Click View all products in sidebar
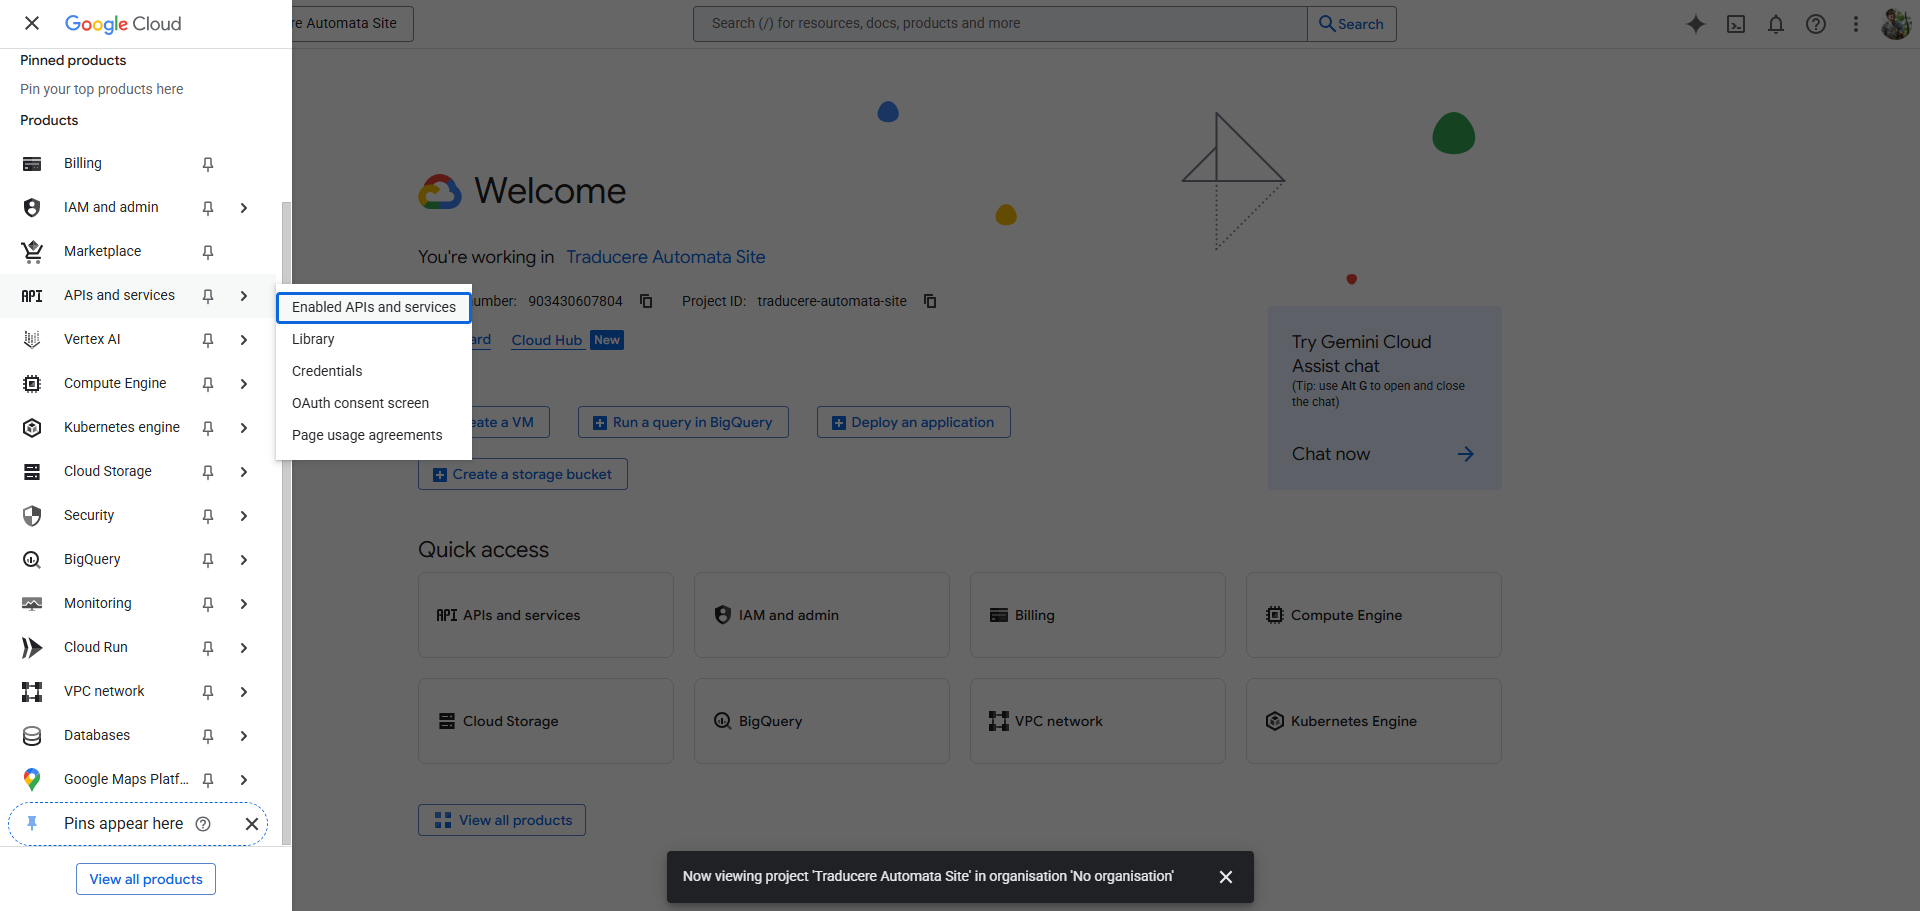 pyautogui.click(x=146, y=879)
